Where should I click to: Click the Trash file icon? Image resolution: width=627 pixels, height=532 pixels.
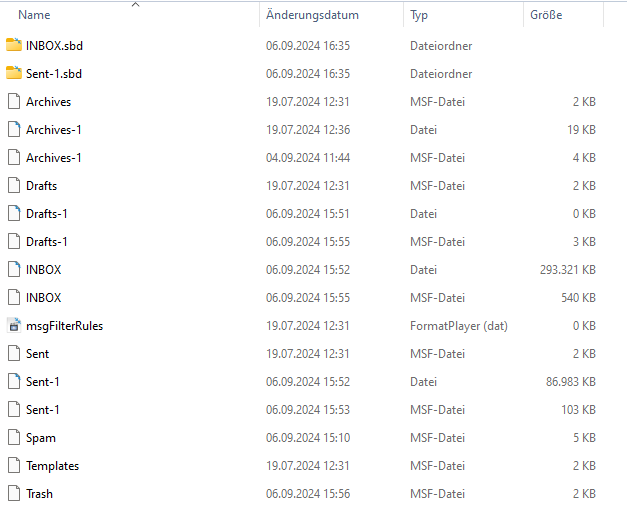pos(13,493)
